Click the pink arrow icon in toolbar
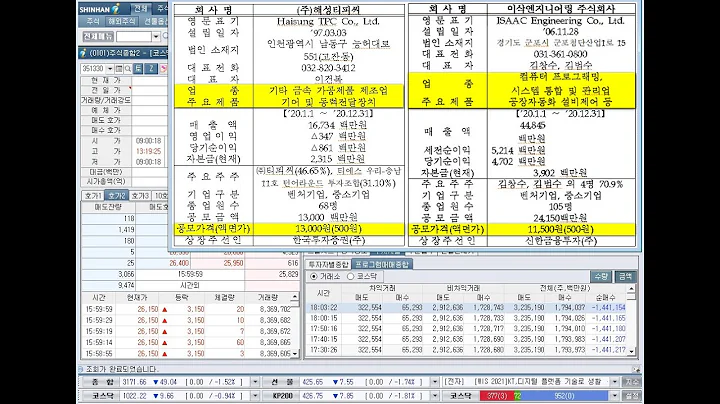The image size is (720, 404). (163, 69)
